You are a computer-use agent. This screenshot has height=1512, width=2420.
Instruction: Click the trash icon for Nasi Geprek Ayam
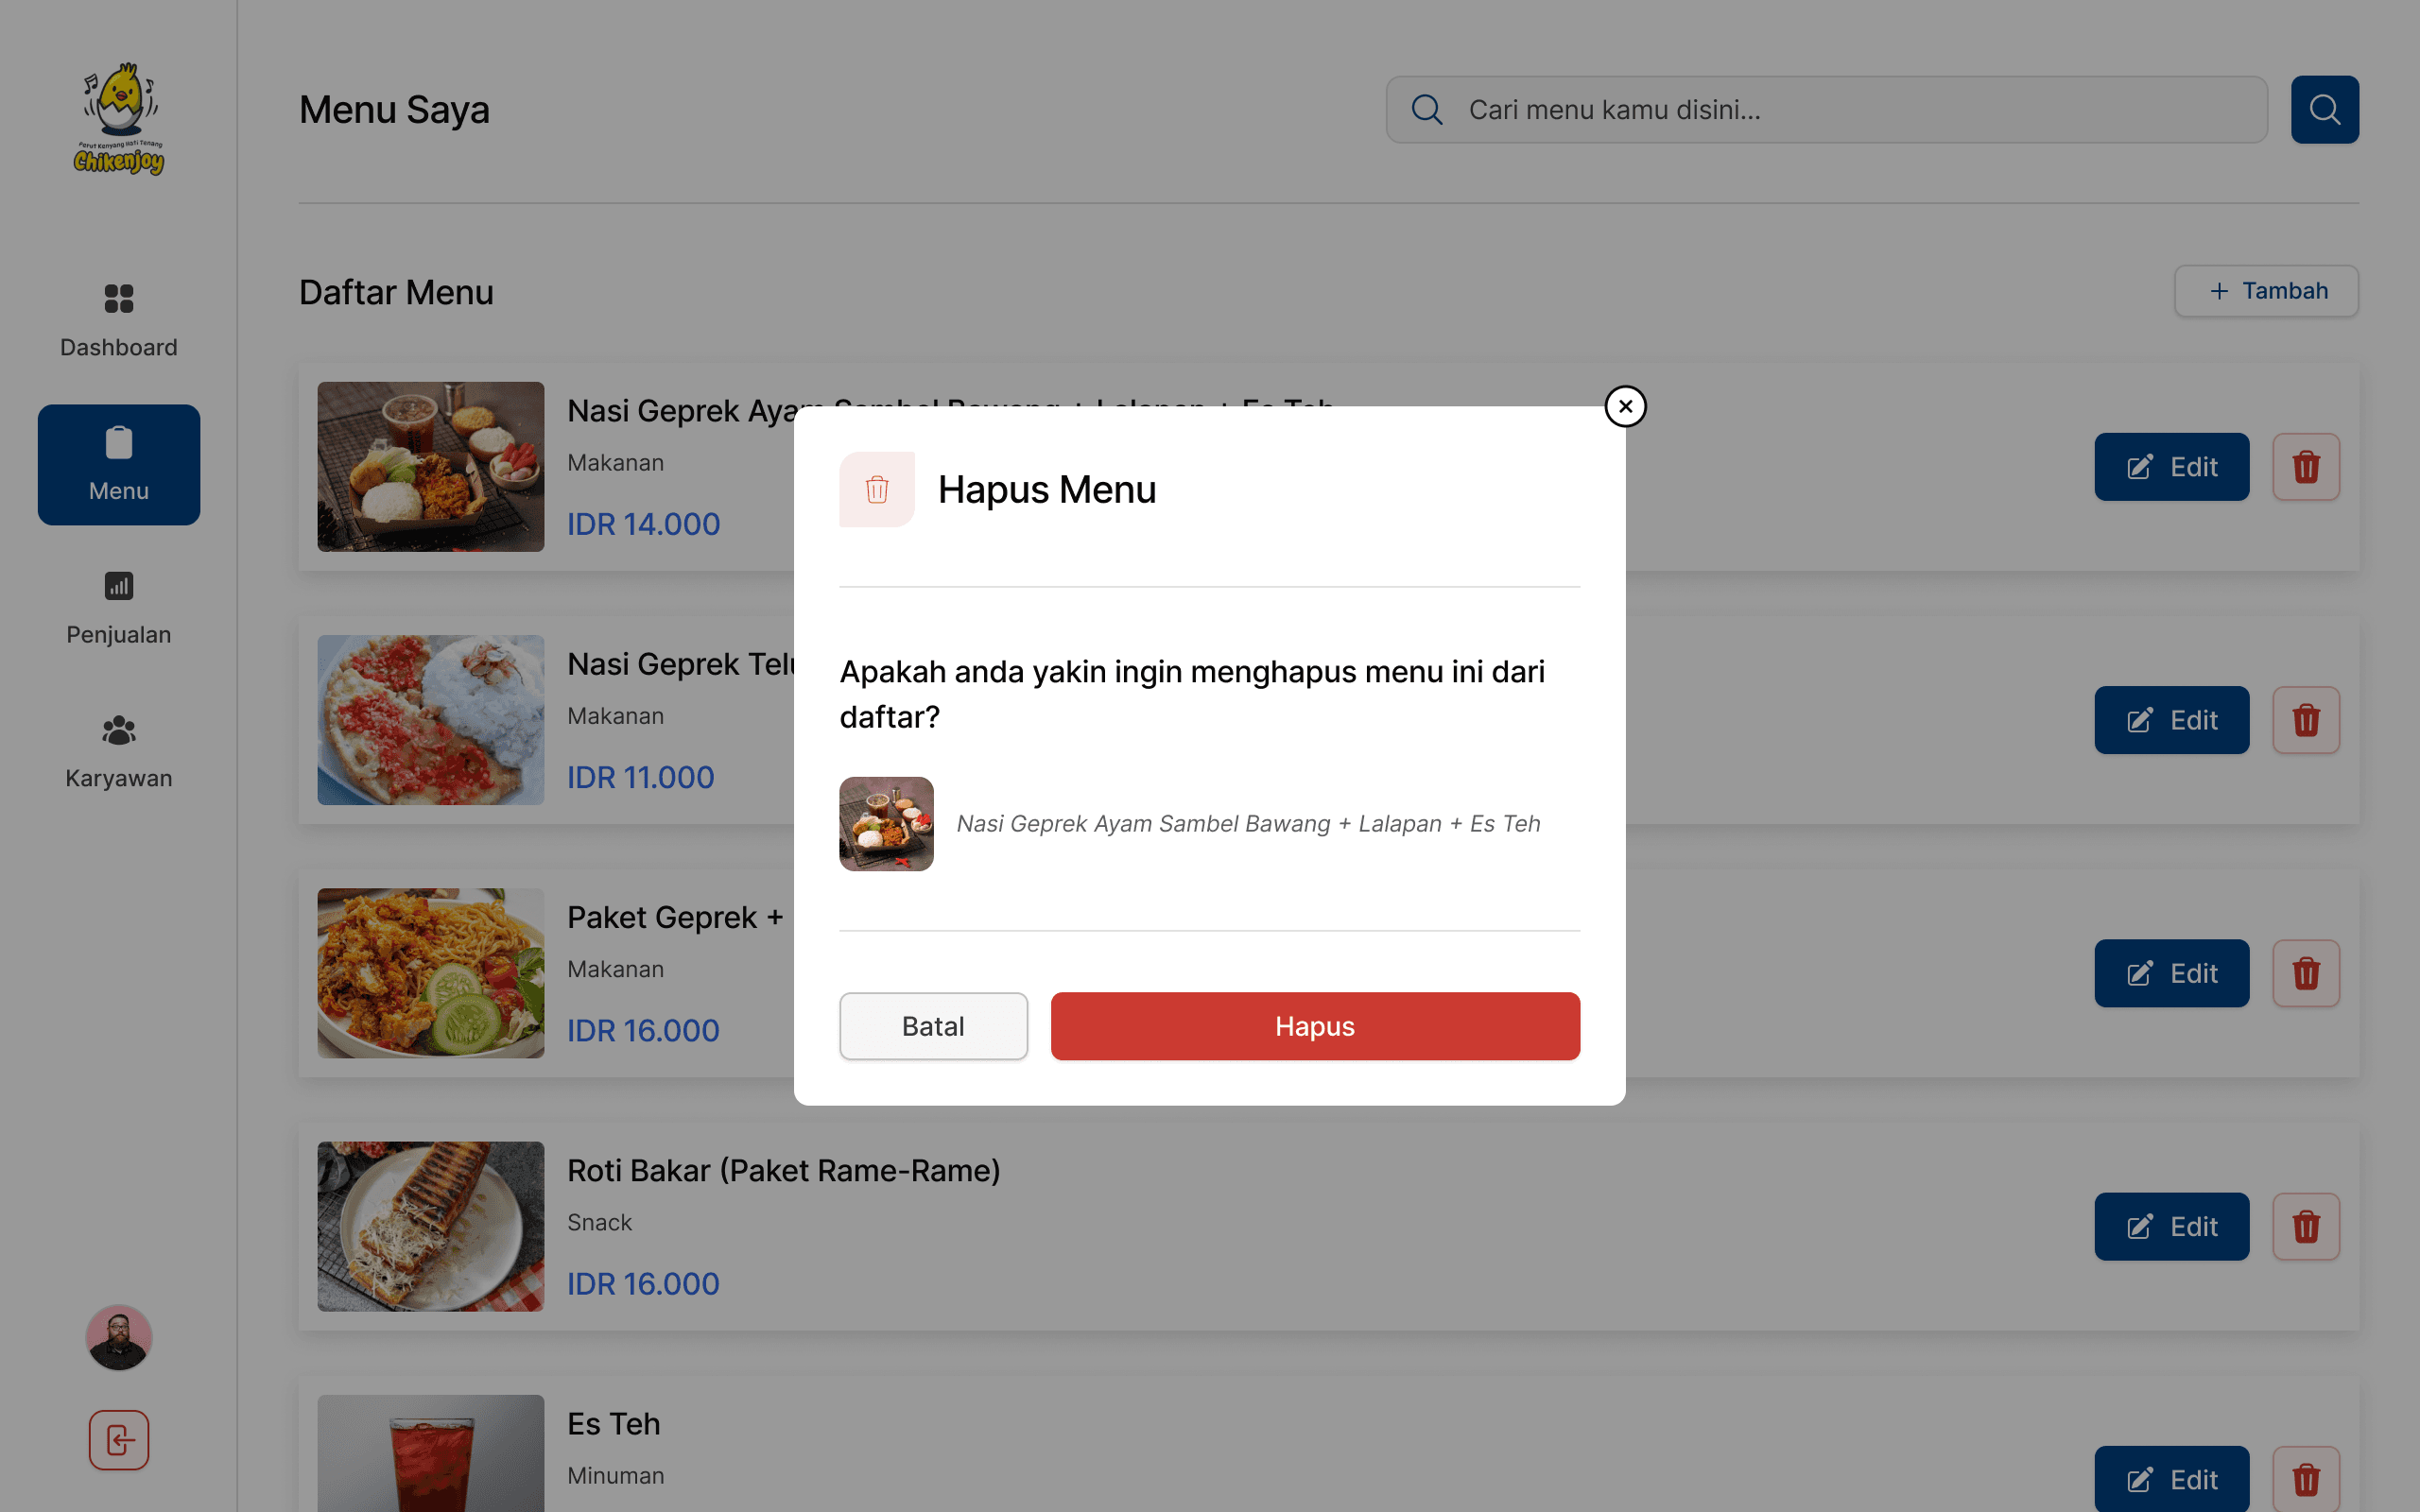(x=2305, y=467)
